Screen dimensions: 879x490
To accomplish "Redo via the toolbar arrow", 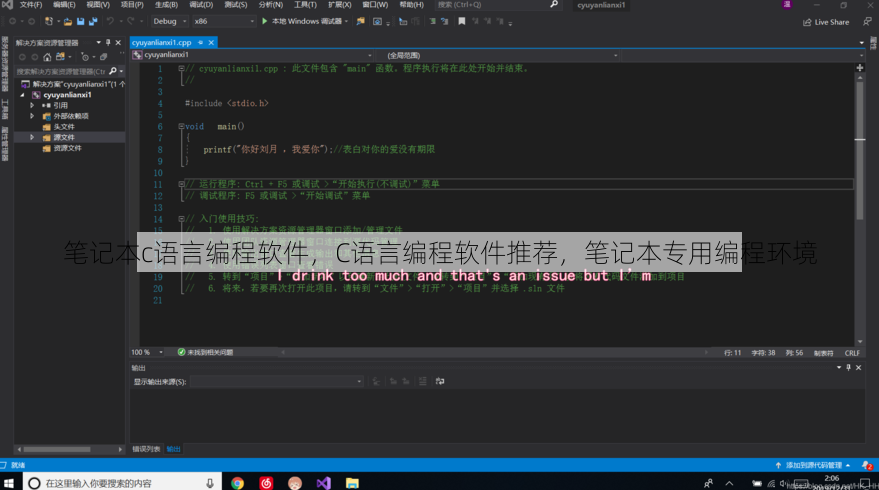I will pyautogui.click(x=131, y=21).
